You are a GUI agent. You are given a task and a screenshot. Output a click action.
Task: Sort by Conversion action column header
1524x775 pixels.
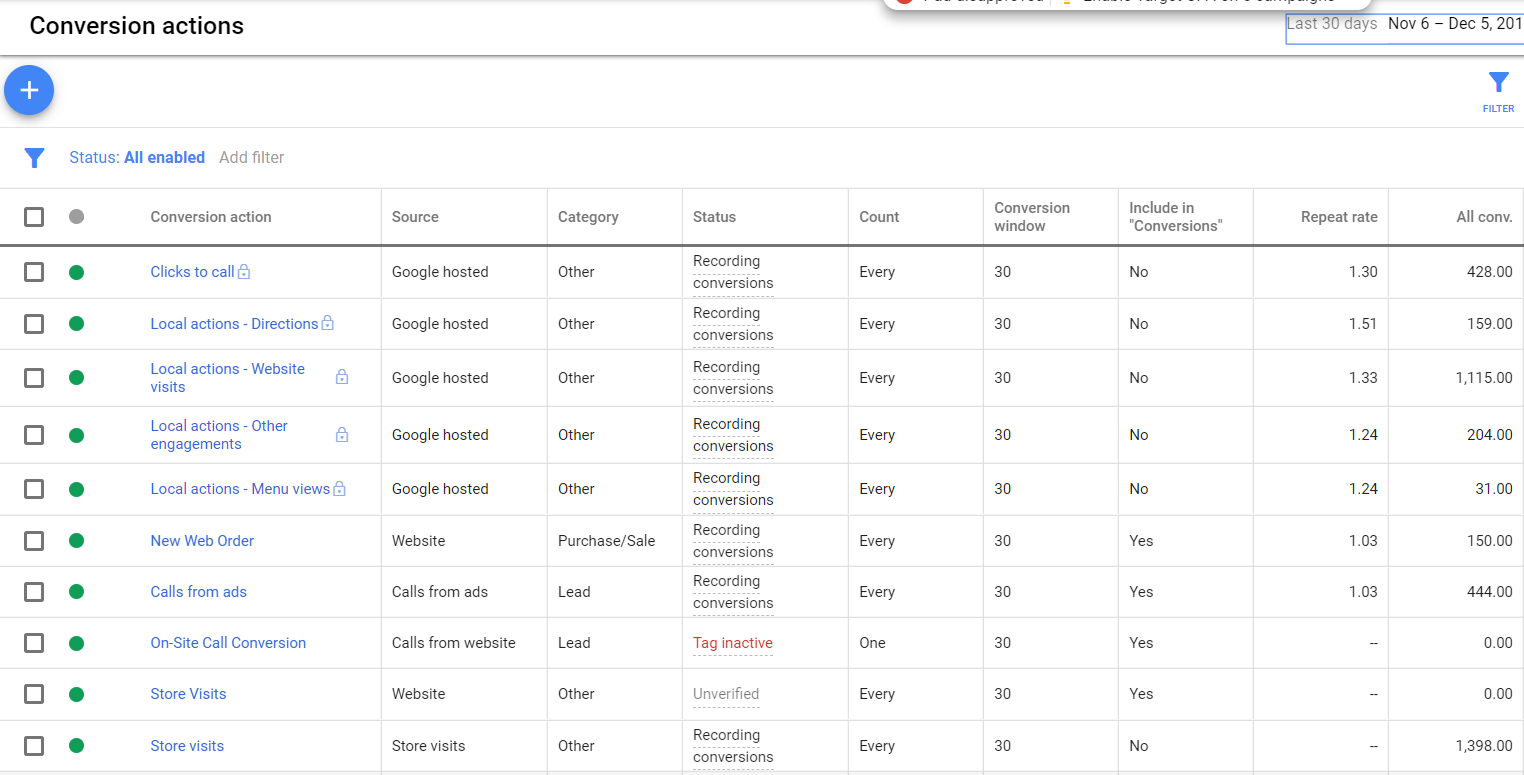pyautogui.click(x=211, y=217)
